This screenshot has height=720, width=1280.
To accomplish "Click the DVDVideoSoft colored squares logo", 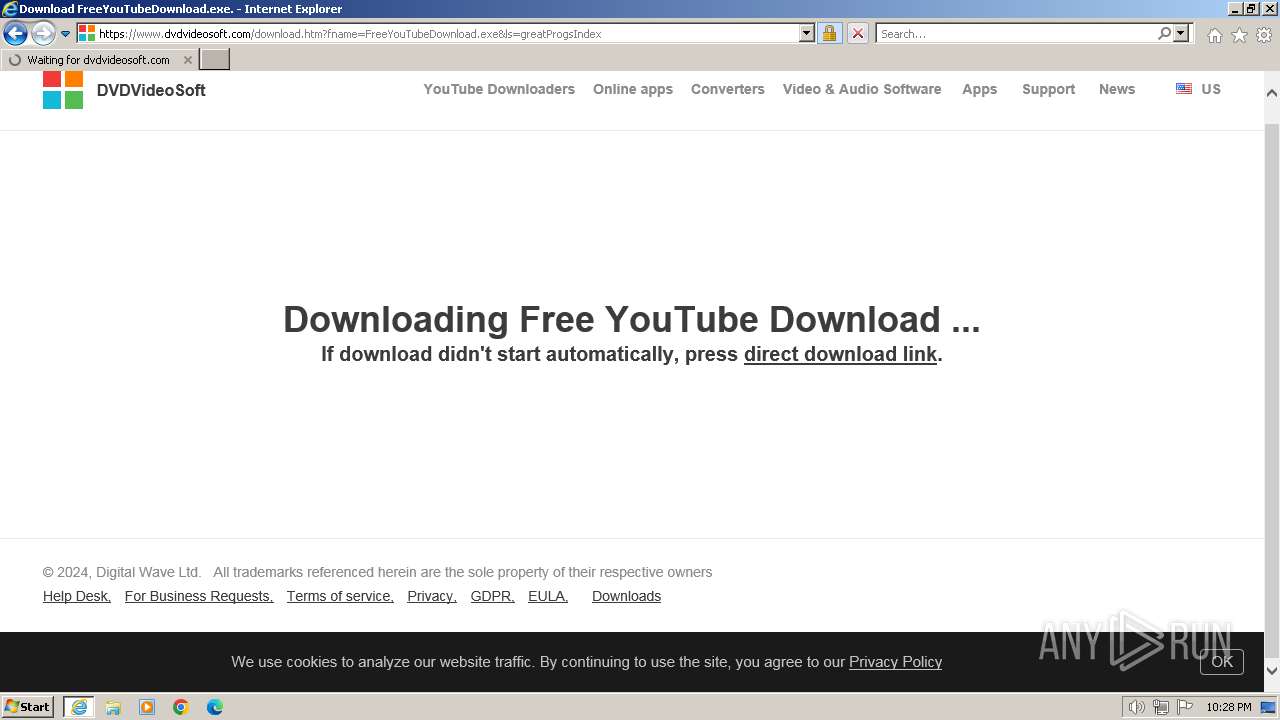I will click(x=63, y=90).
